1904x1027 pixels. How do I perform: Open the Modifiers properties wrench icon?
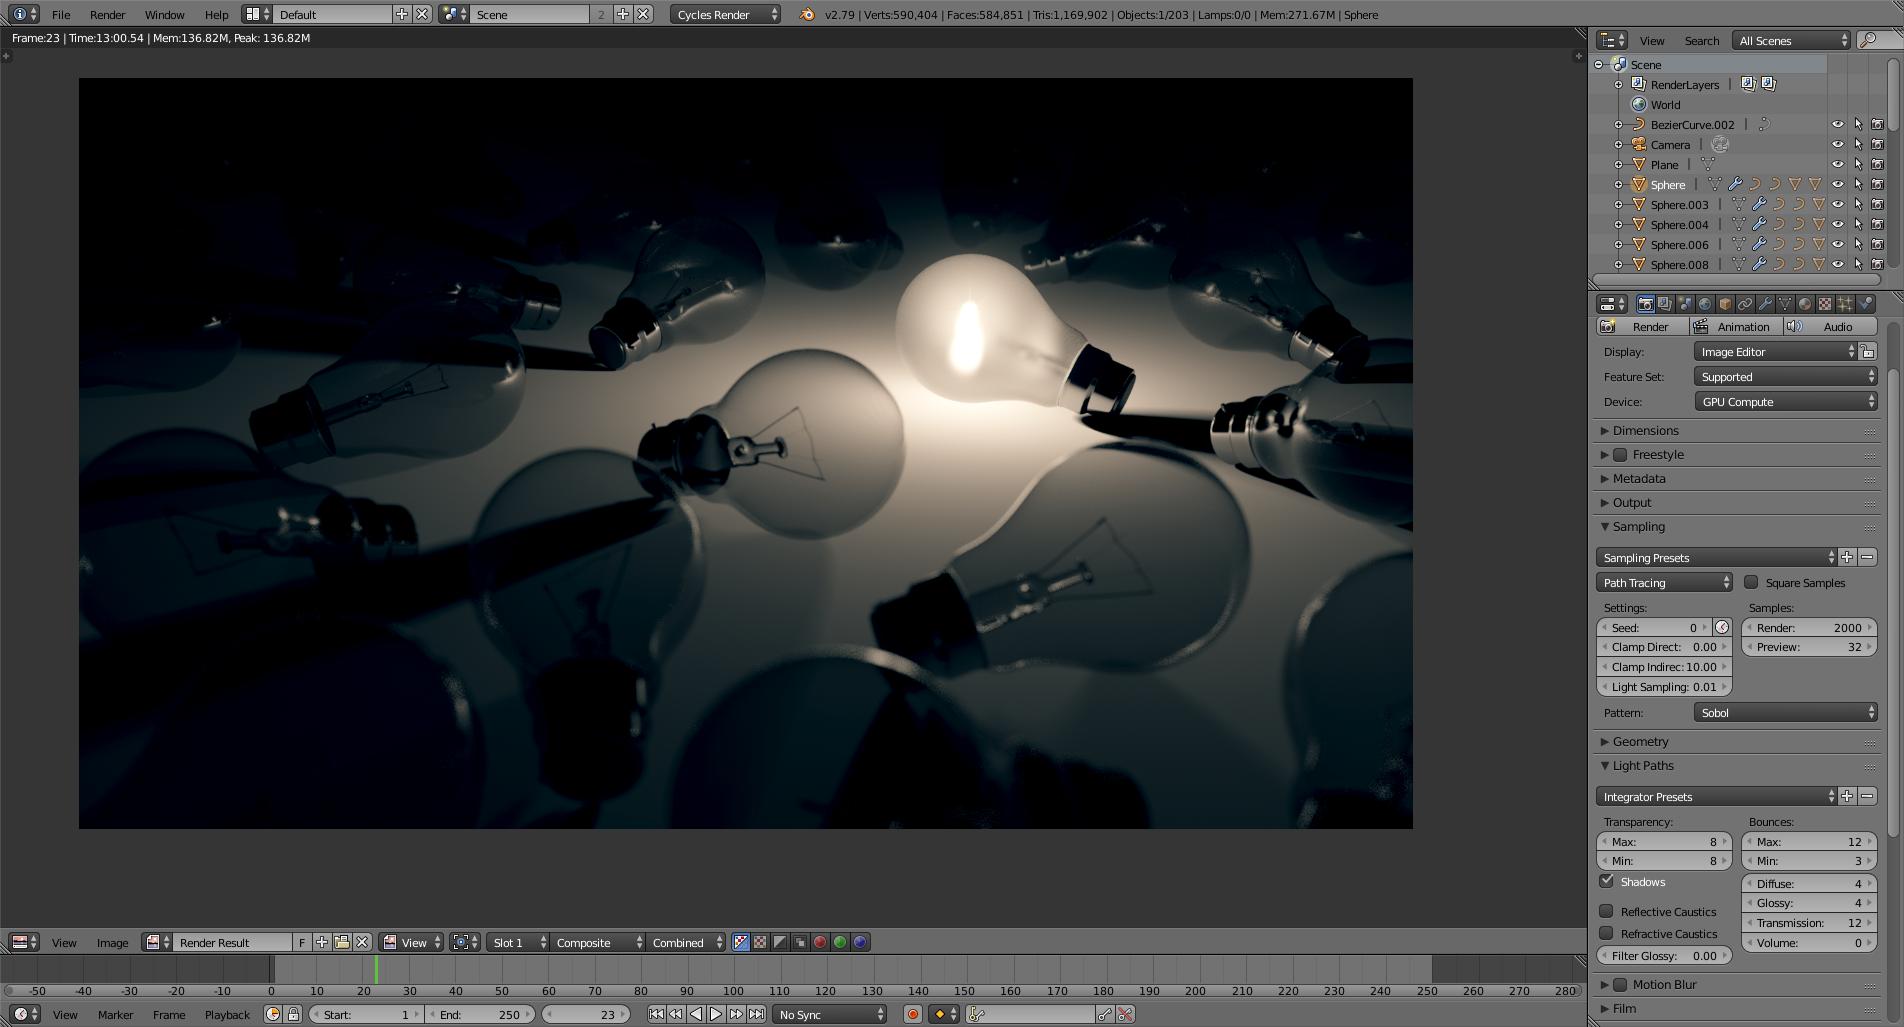pos(1765,304)
